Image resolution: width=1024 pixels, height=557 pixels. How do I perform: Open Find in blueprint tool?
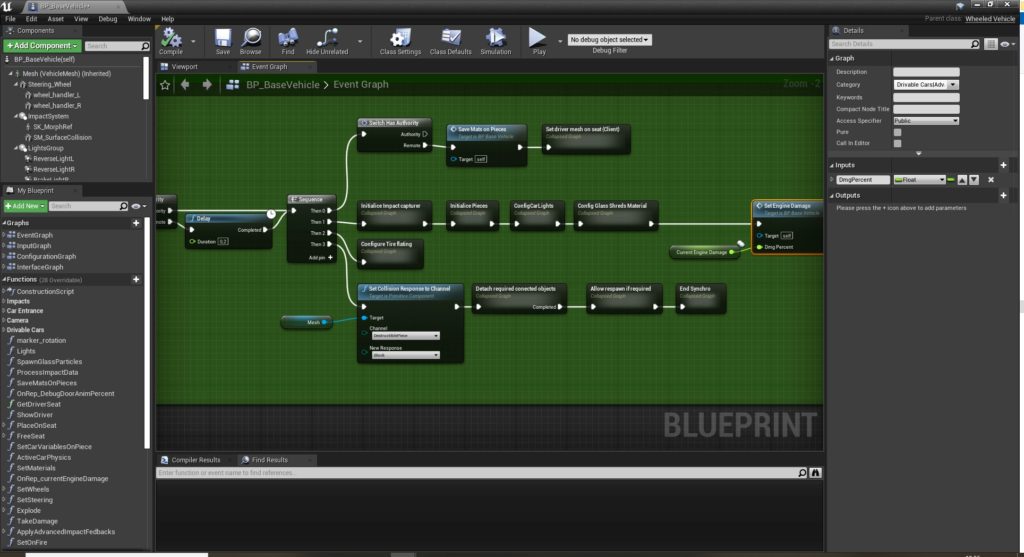(x=287, y=41)
